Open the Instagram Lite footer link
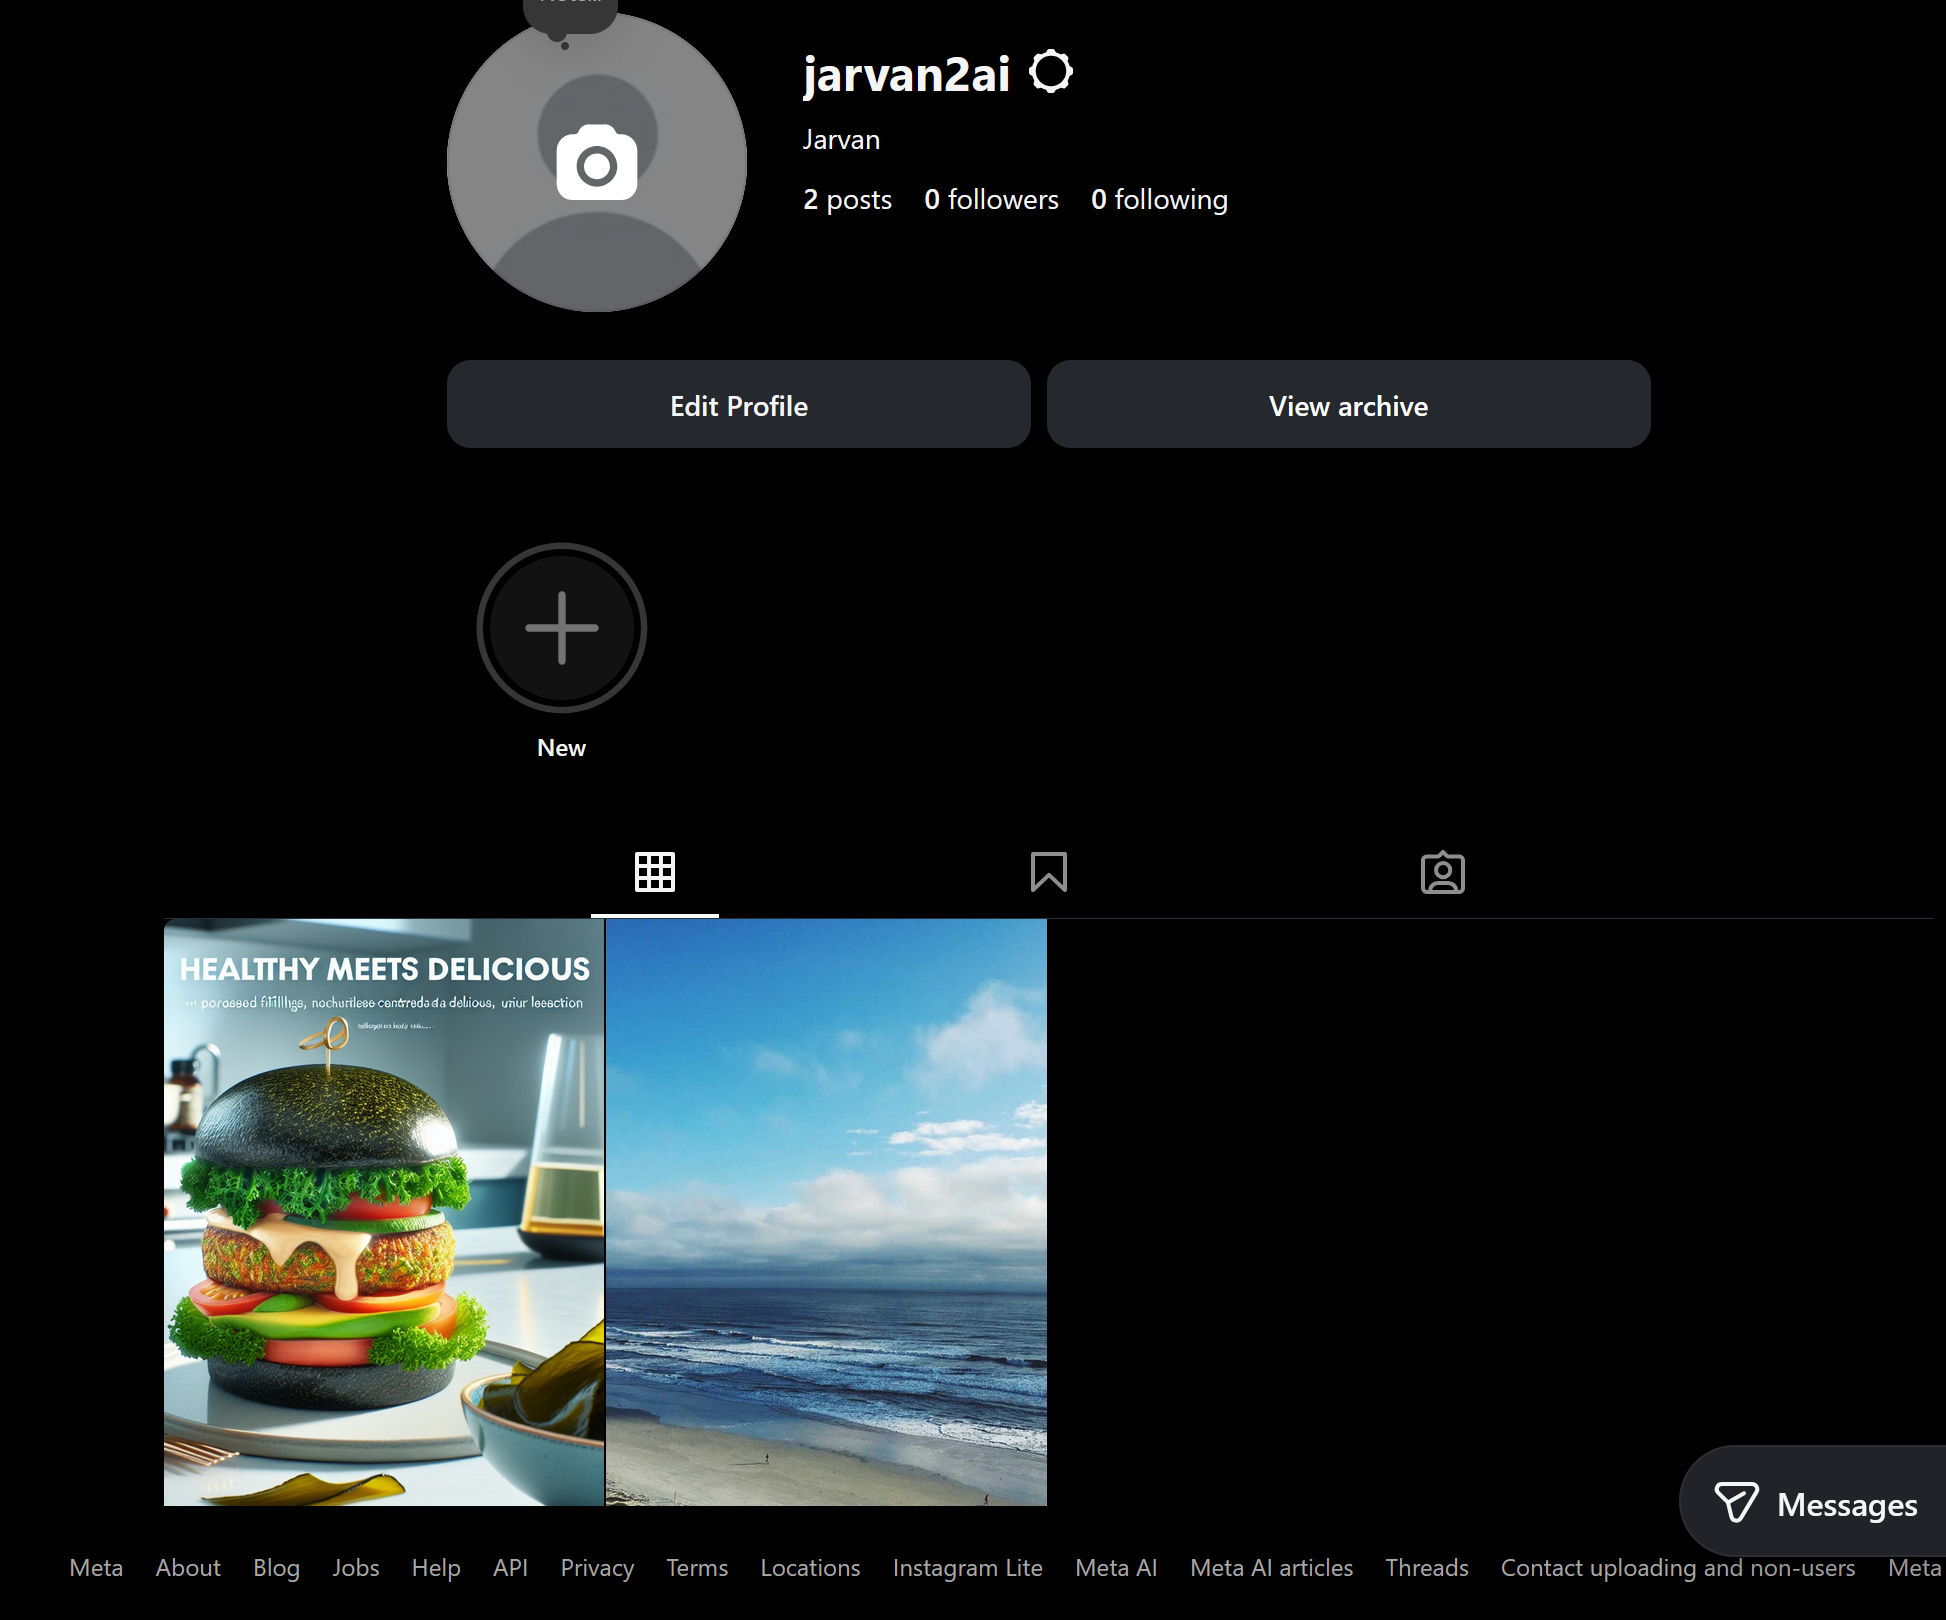This screenshot has height=1620, width=1946. 967,1568
